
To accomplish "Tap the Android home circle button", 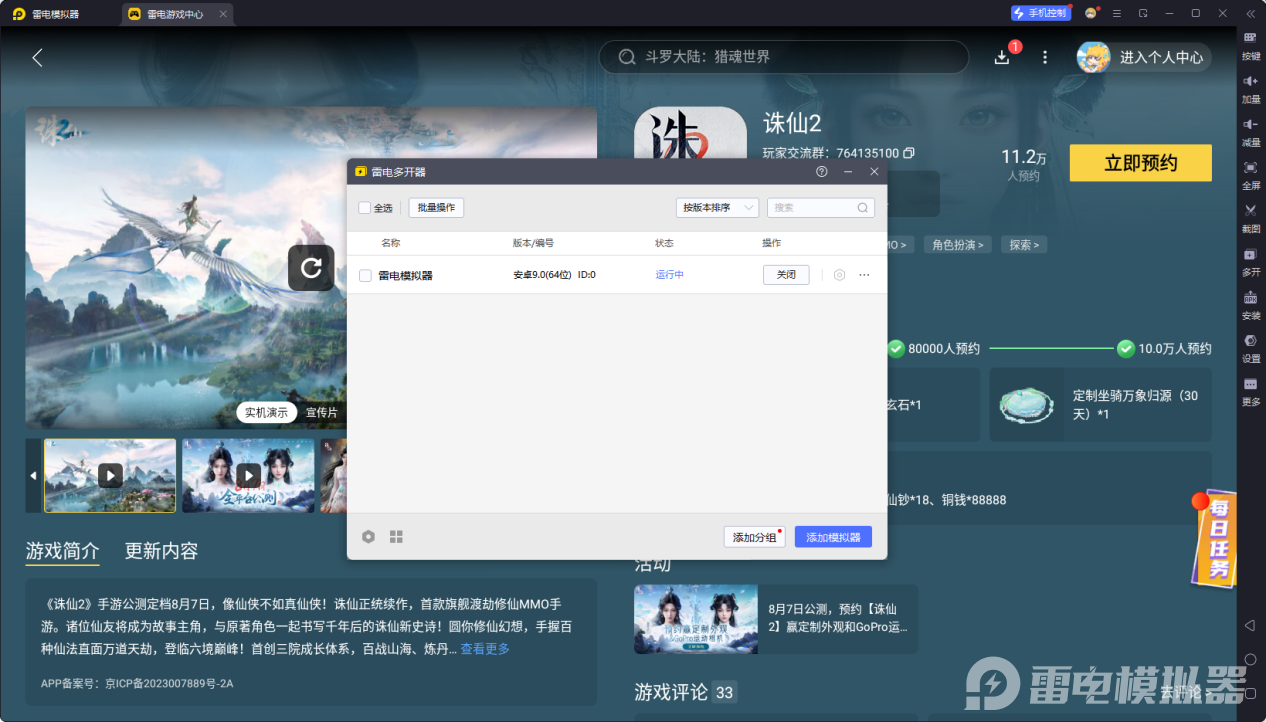I will pos(1250,659).
